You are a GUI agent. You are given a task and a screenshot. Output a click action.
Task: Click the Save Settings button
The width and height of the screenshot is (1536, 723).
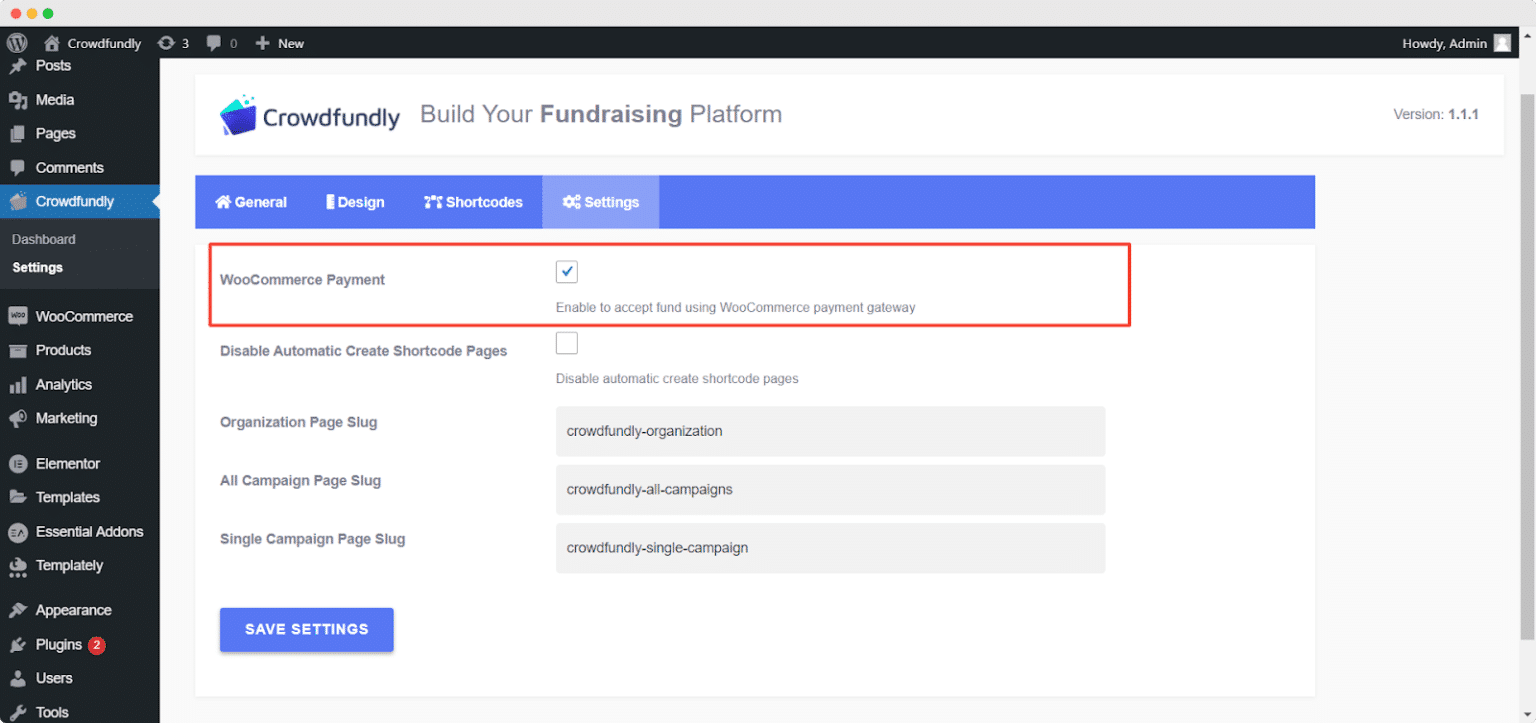click(307, 630)
